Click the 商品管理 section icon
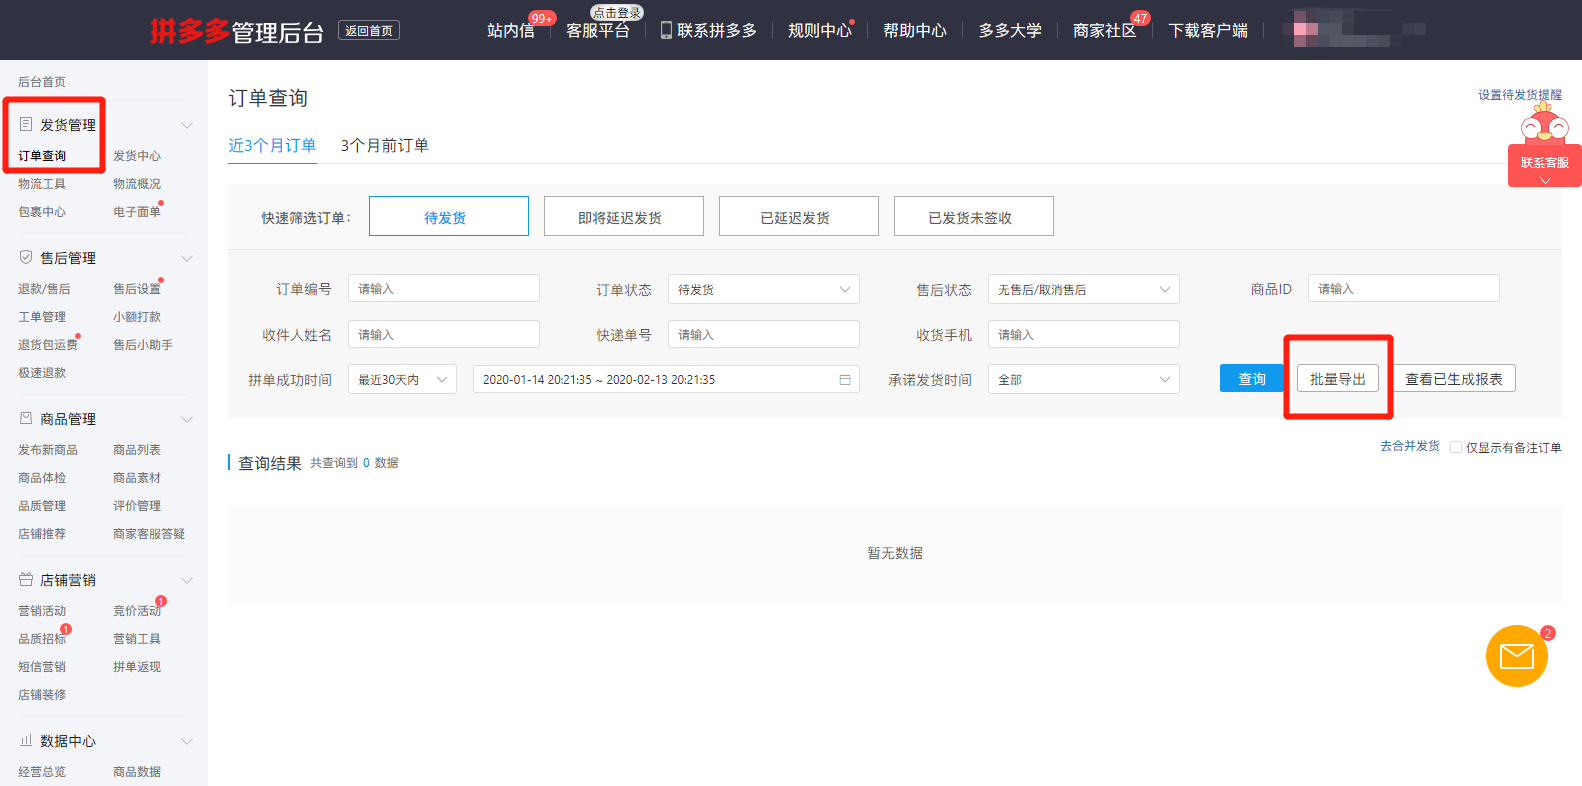This screenshot has height=786, width=1582. 26,418
